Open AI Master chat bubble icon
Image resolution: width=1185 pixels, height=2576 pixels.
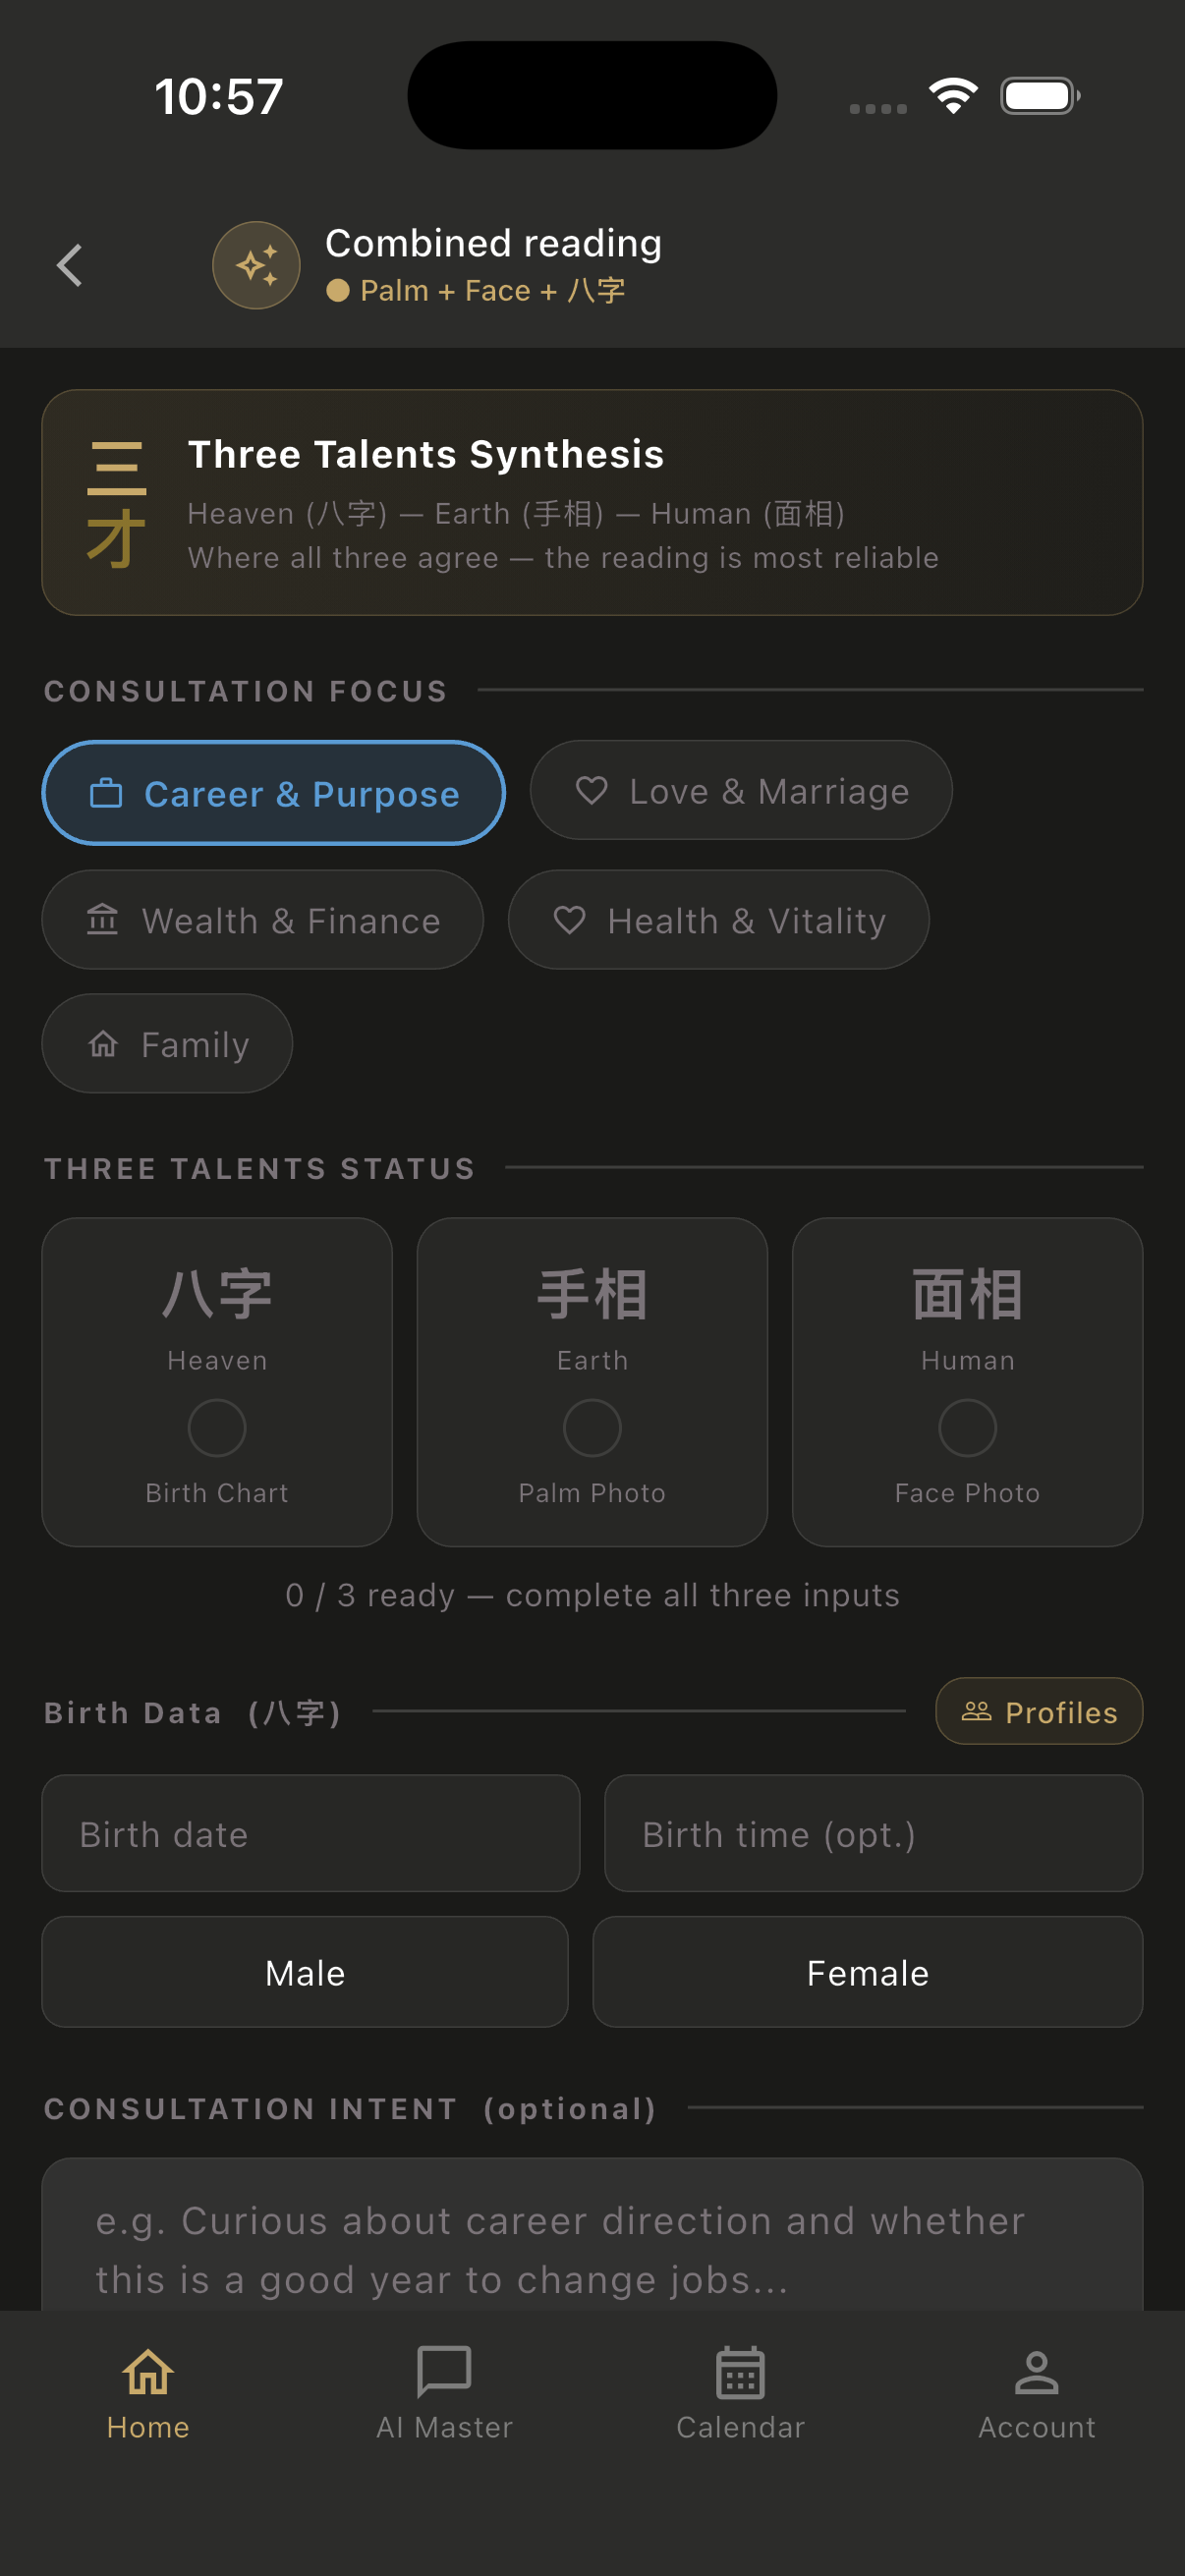pos(444,2372)
